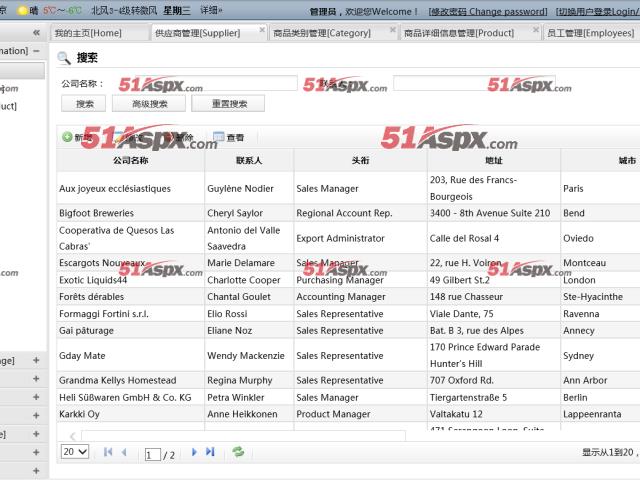Screen dimensions: 640x480
Task: Collapse the left sidebar with double-arrow icon
Action: pyautogui.click(x=37, y=32)
